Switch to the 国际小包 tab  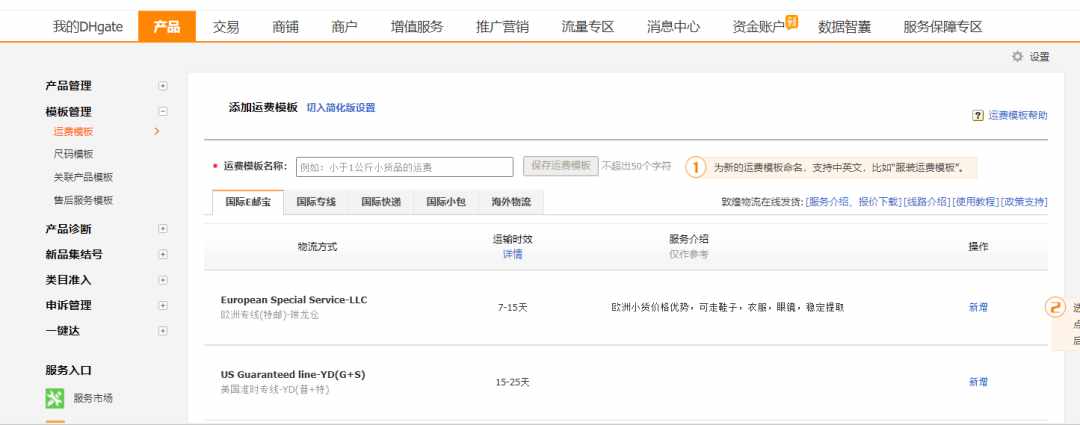[446, 203]
